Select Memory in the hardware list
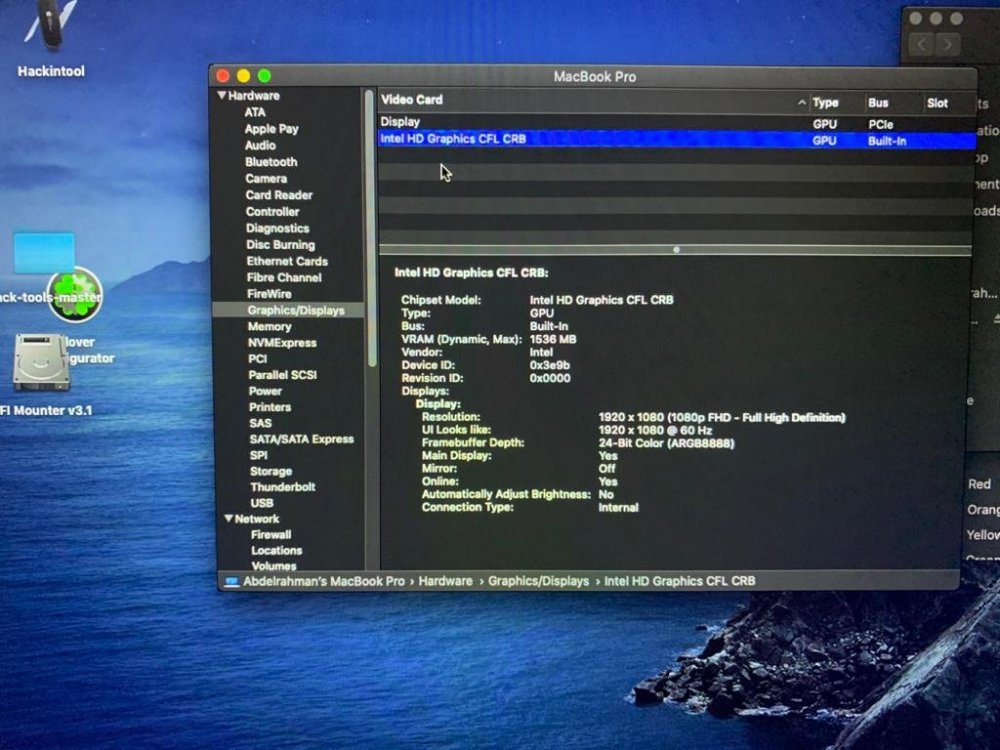Screen dimensions: 1000x750 pos(269,327)
